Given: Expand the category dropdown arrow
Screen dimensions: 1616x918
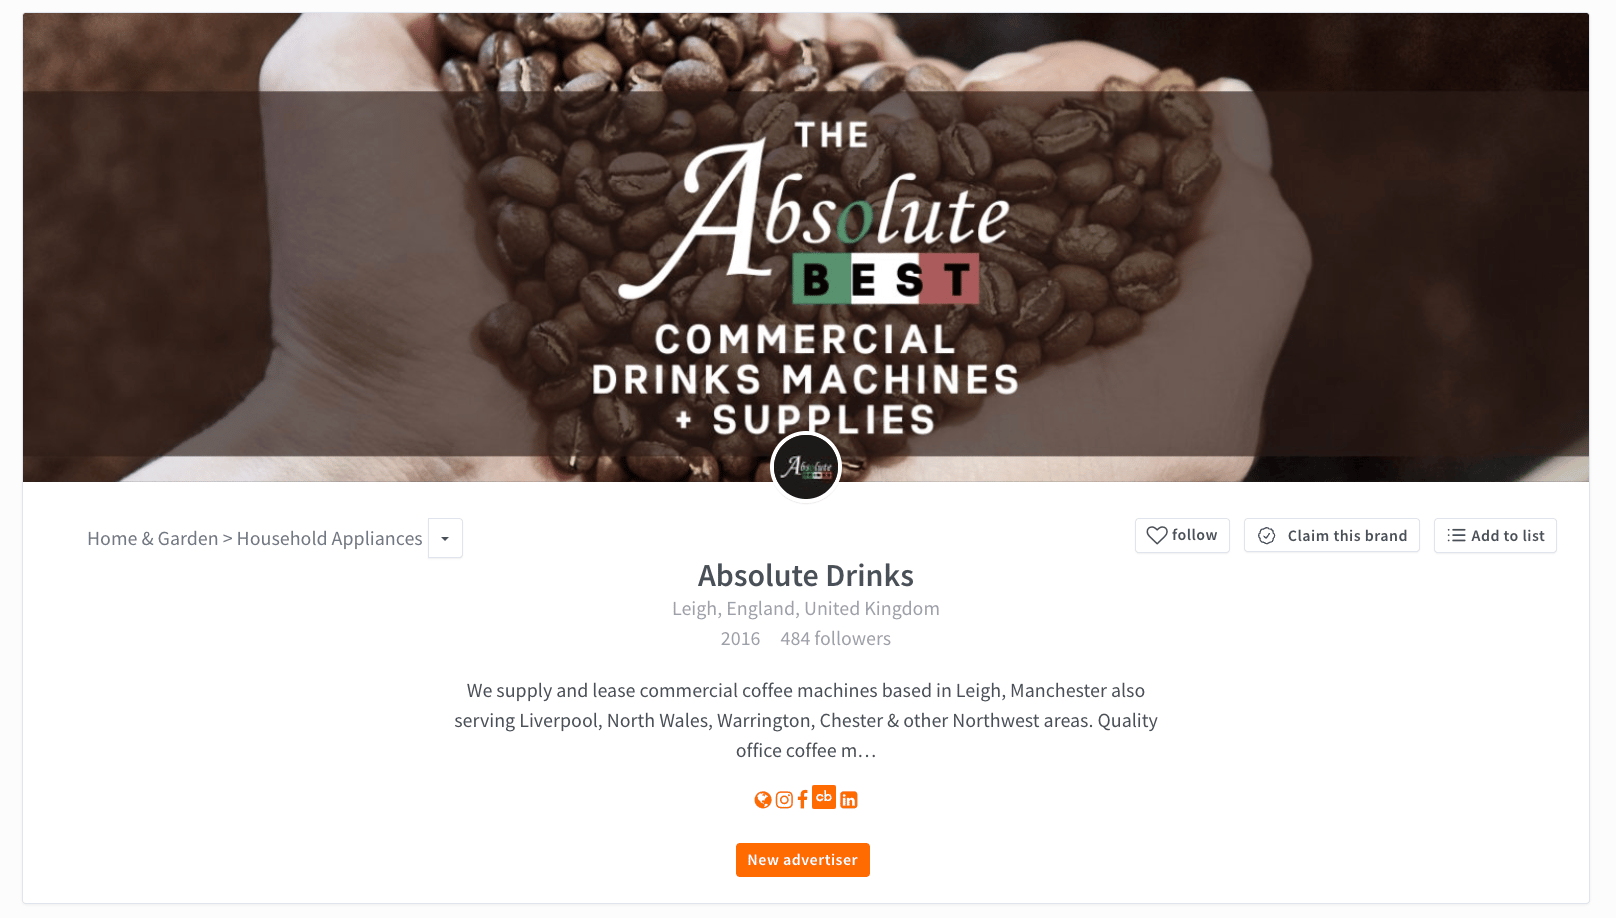Looking at the screenshot, I should (x=445, y=538).
